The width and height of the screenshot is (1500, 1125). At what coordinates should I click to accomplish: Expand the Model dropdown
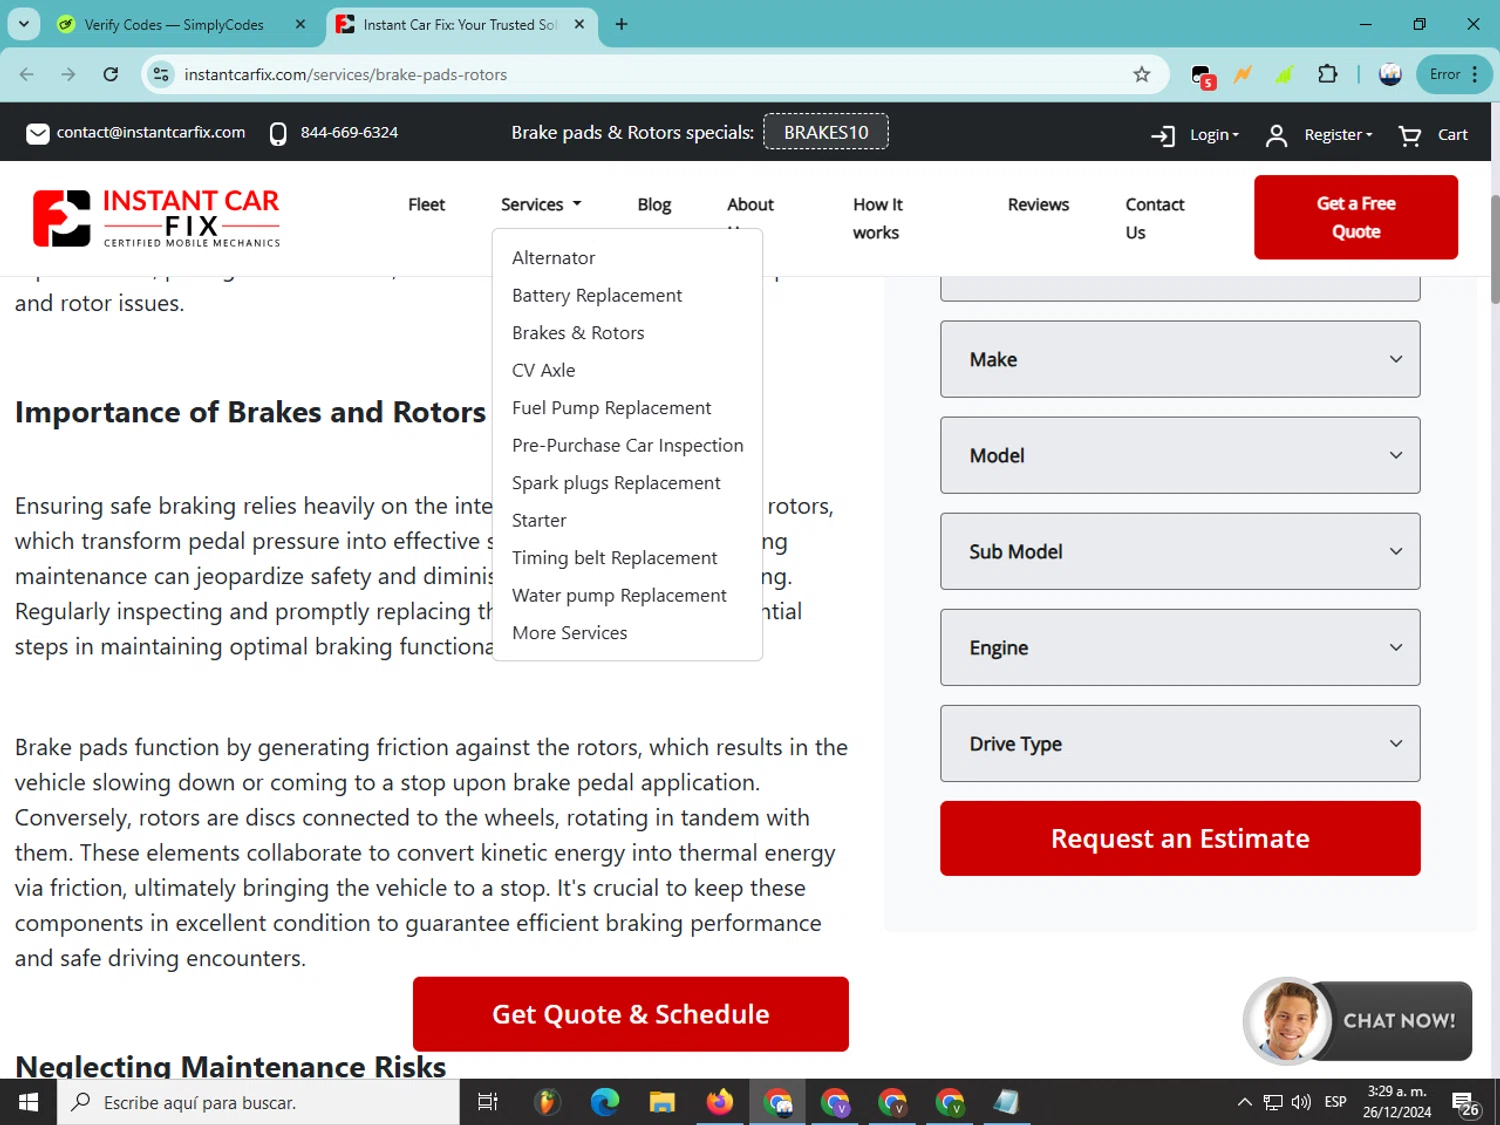click(x=1180, y=455)
